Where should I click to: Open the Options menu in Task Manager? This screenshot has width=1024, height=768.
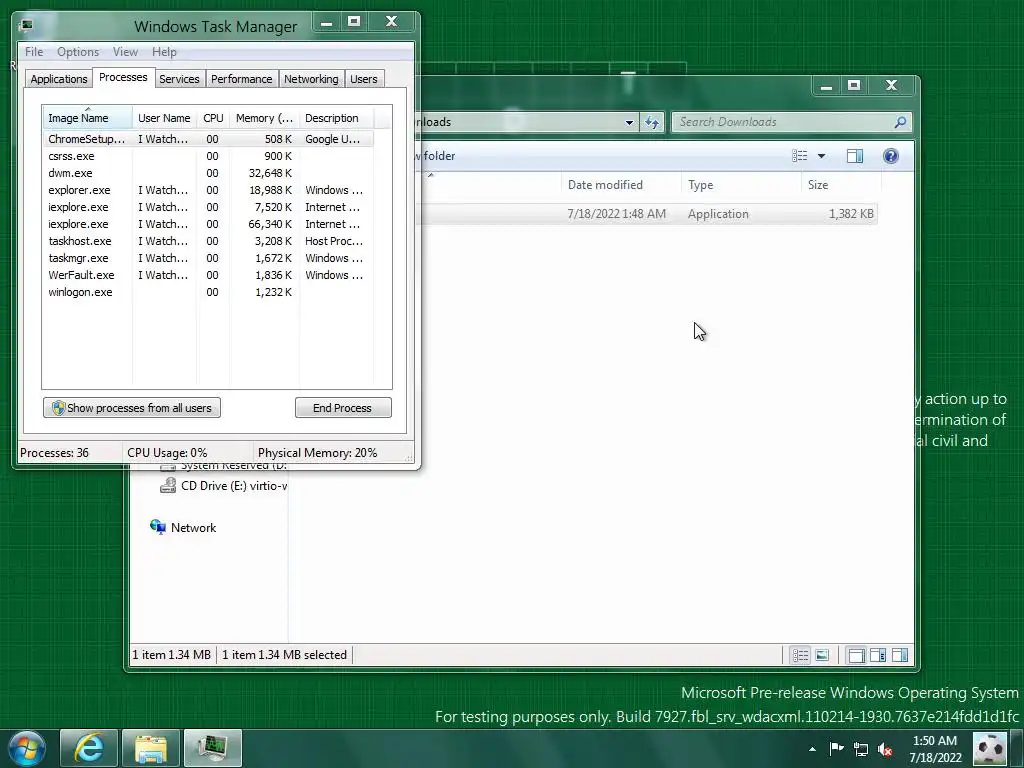click(x=78, y=52)
